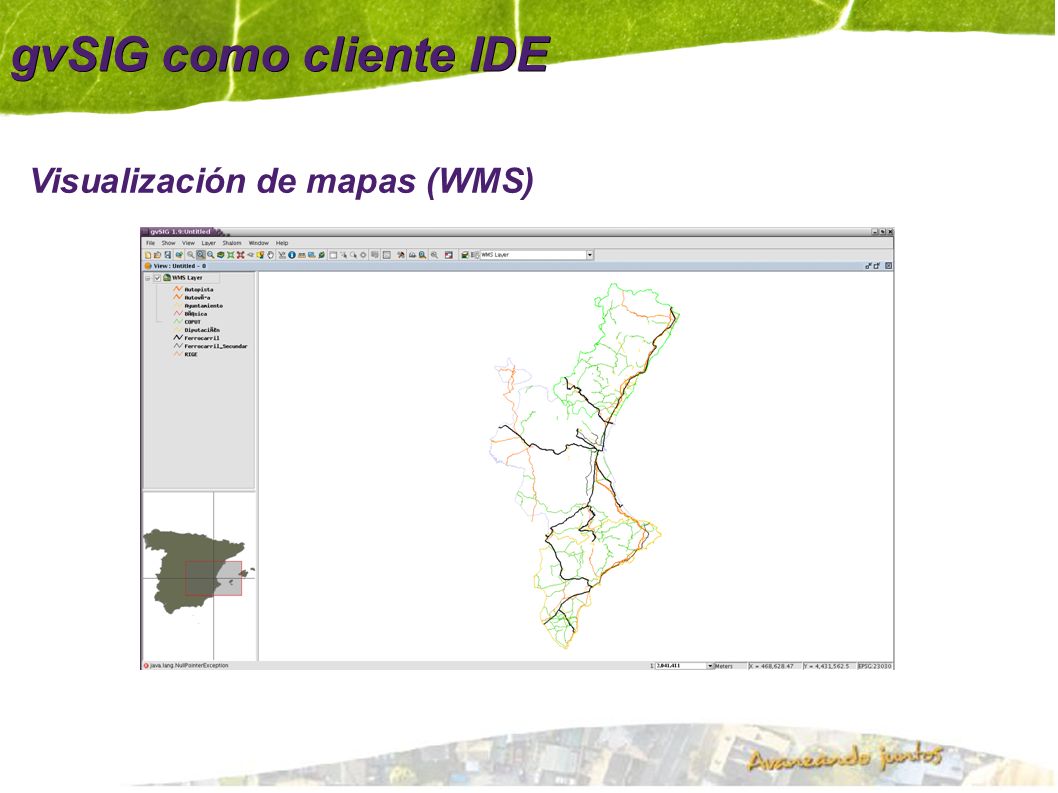Click the green Full extent icon
The height and width of the screenshot is (793, 1058).
click(231, 255)
